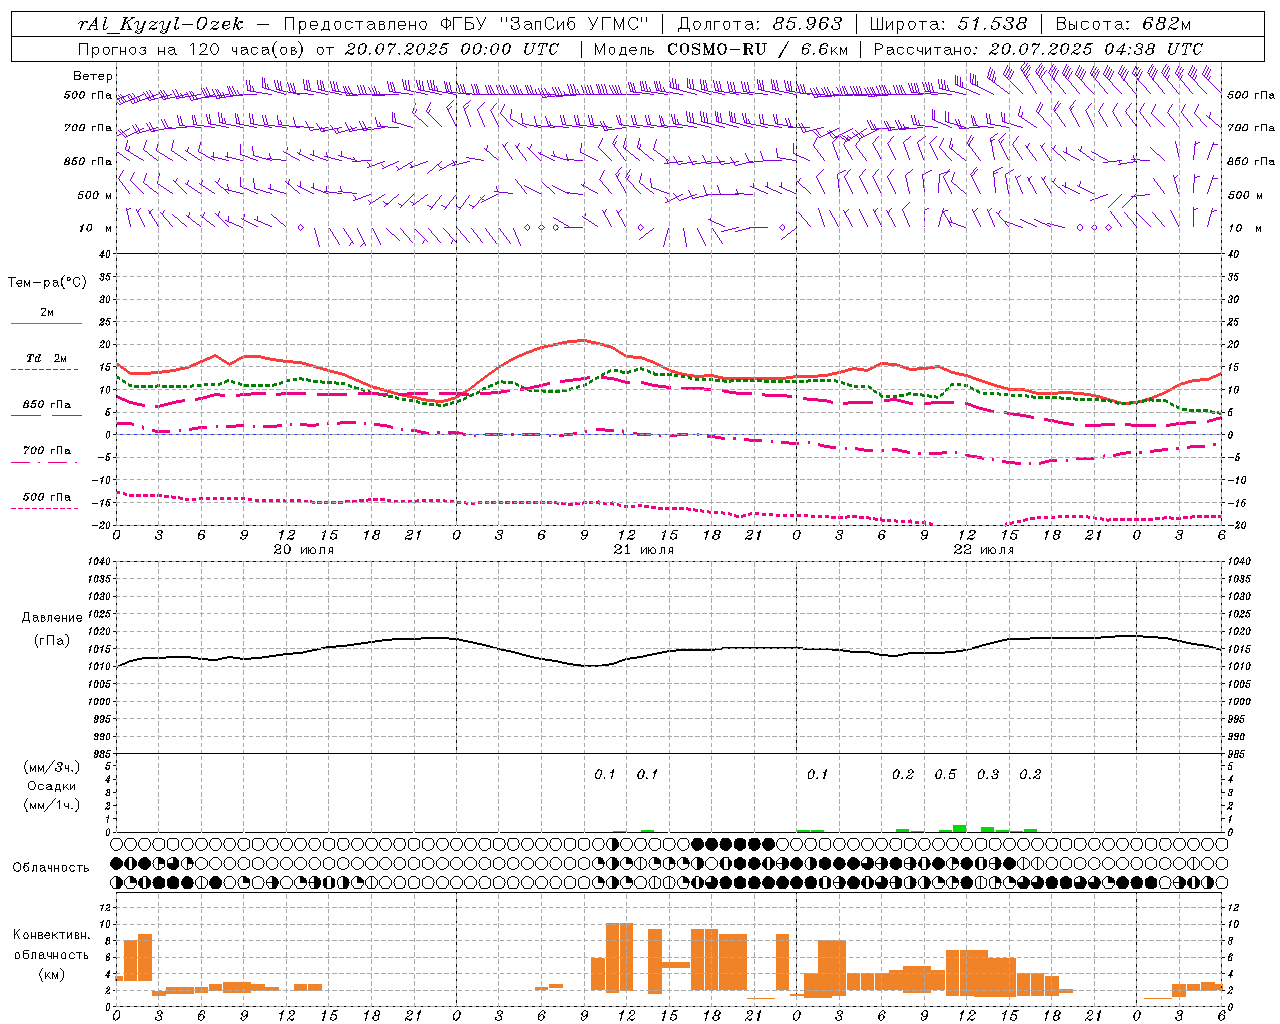Click the 22 июля date label
The image size is (1280, 1024).
coord(984,550)
